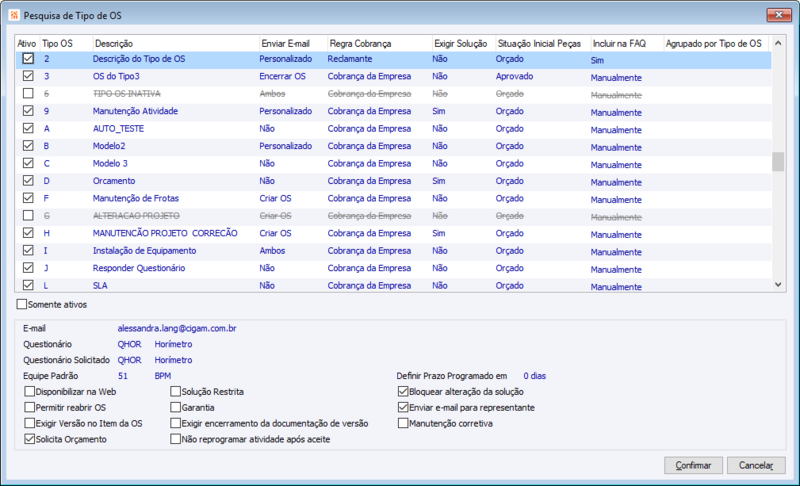Image resolution: width=800 pixels, height=486 pixels.
Task: Click '0 dias' prazo value
Action: tap(535, 376)
